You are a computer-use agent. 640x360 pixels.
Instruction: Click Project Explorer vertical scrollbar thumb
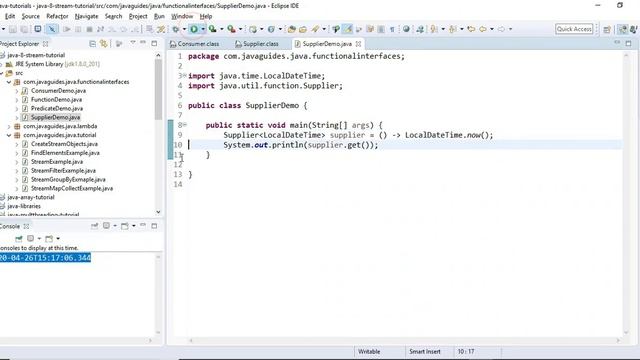158,90
